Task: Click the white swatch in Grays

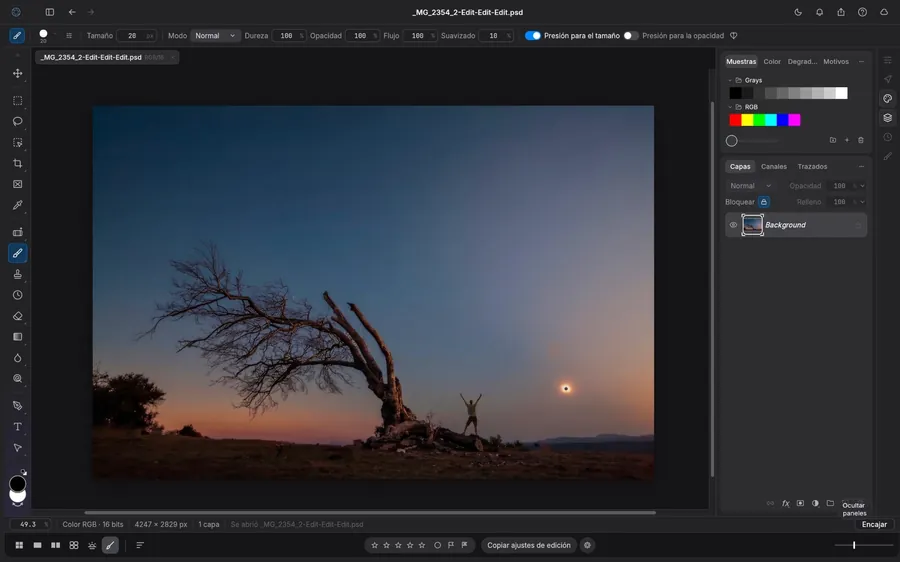Action: tap(841, 93)
